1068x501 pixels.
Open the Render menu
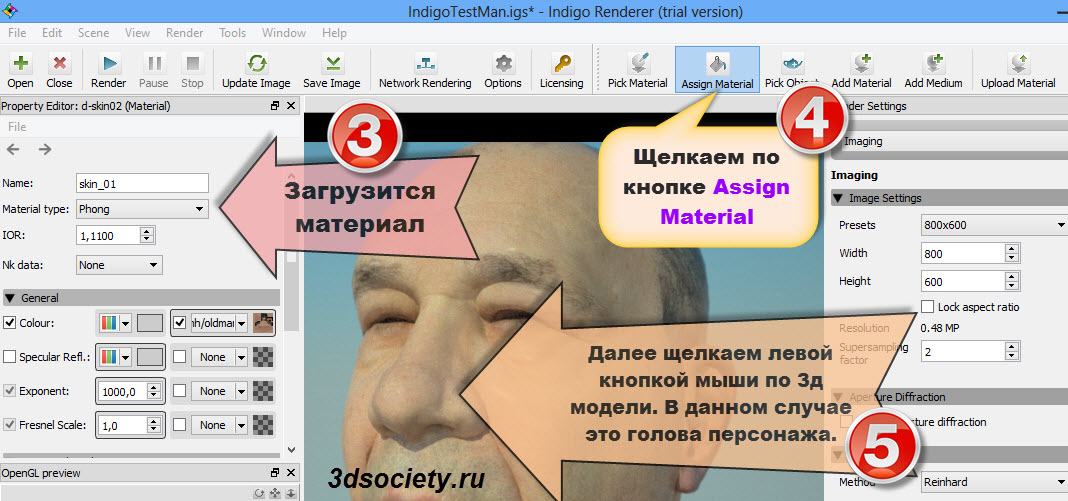[185, 33]
